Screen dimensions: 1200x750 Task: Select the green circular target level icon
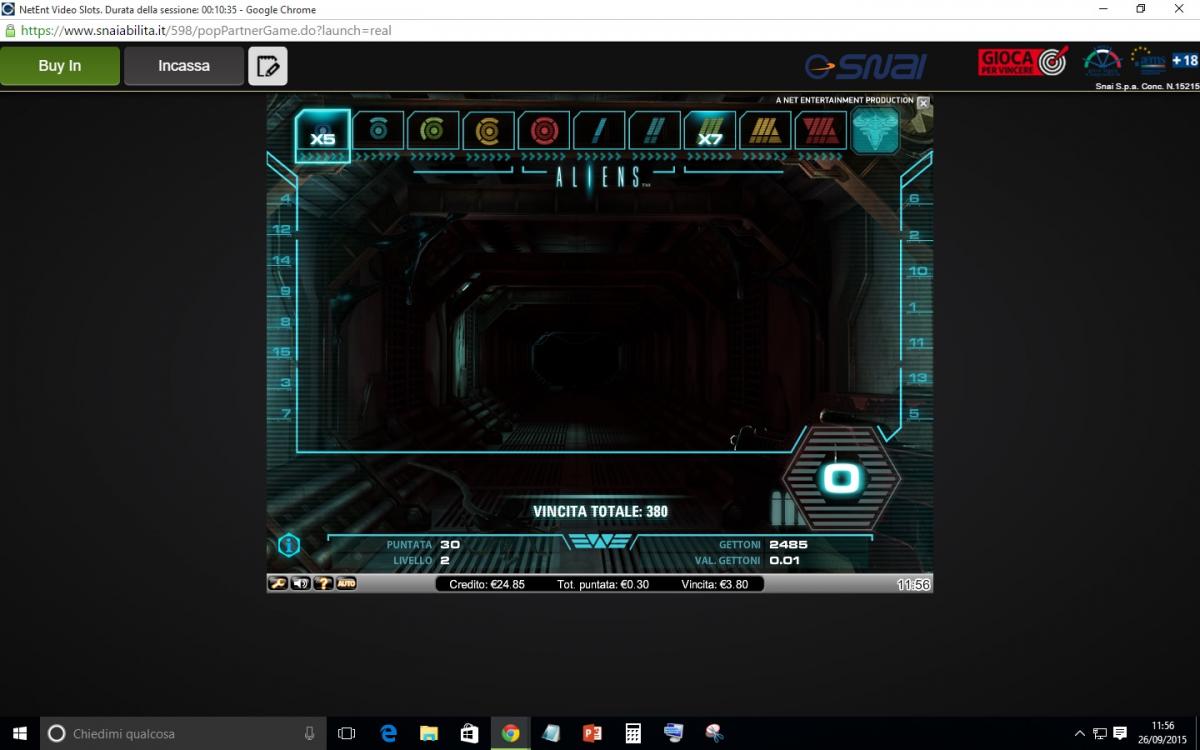[433, 130]
